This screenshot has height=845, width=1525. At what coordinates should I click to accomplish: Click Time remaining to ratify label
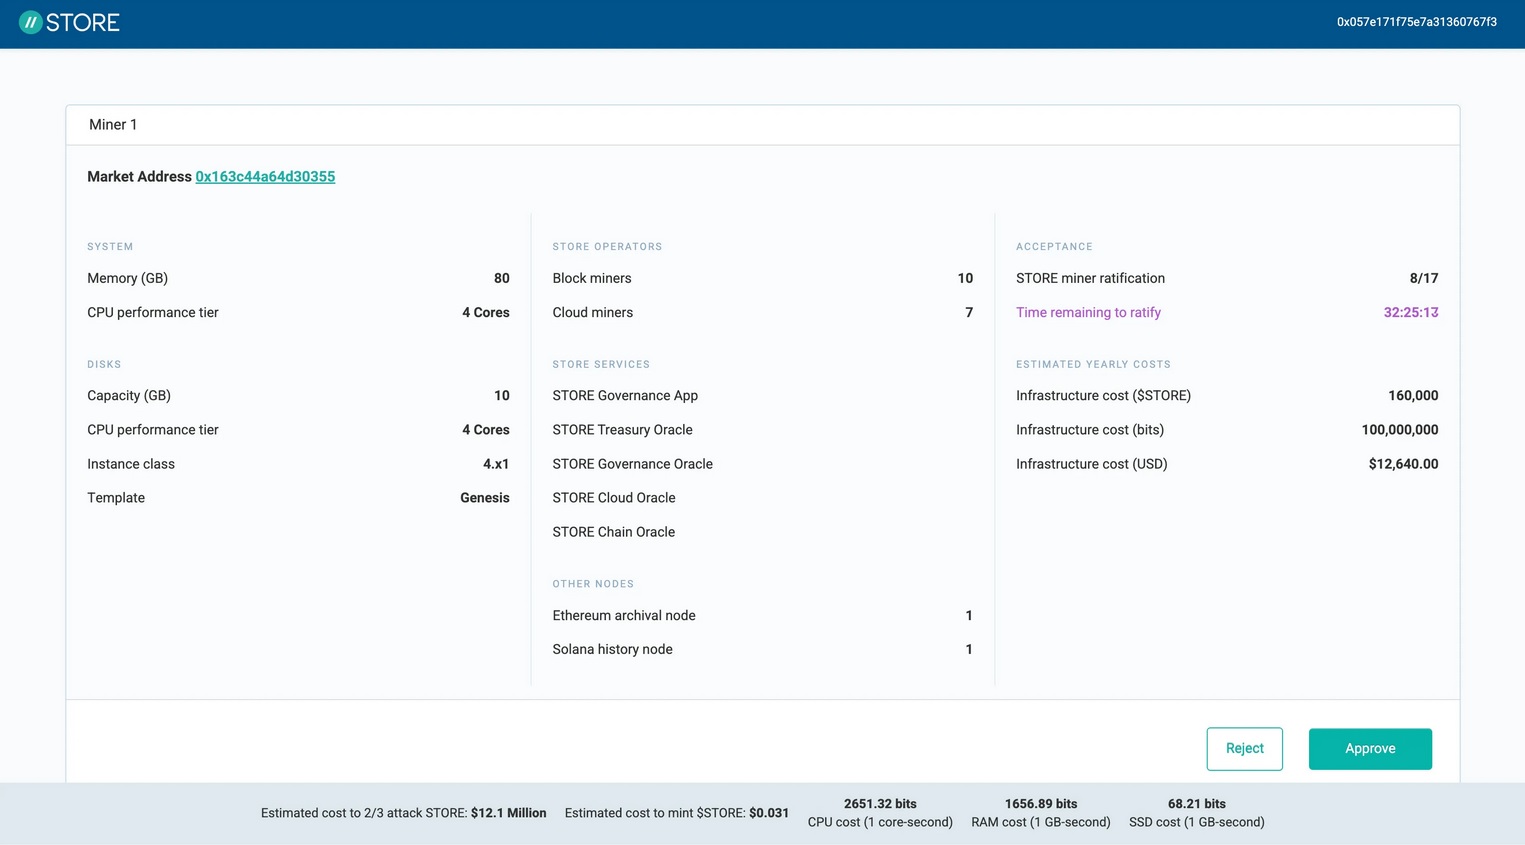(x=1088, y=313)
